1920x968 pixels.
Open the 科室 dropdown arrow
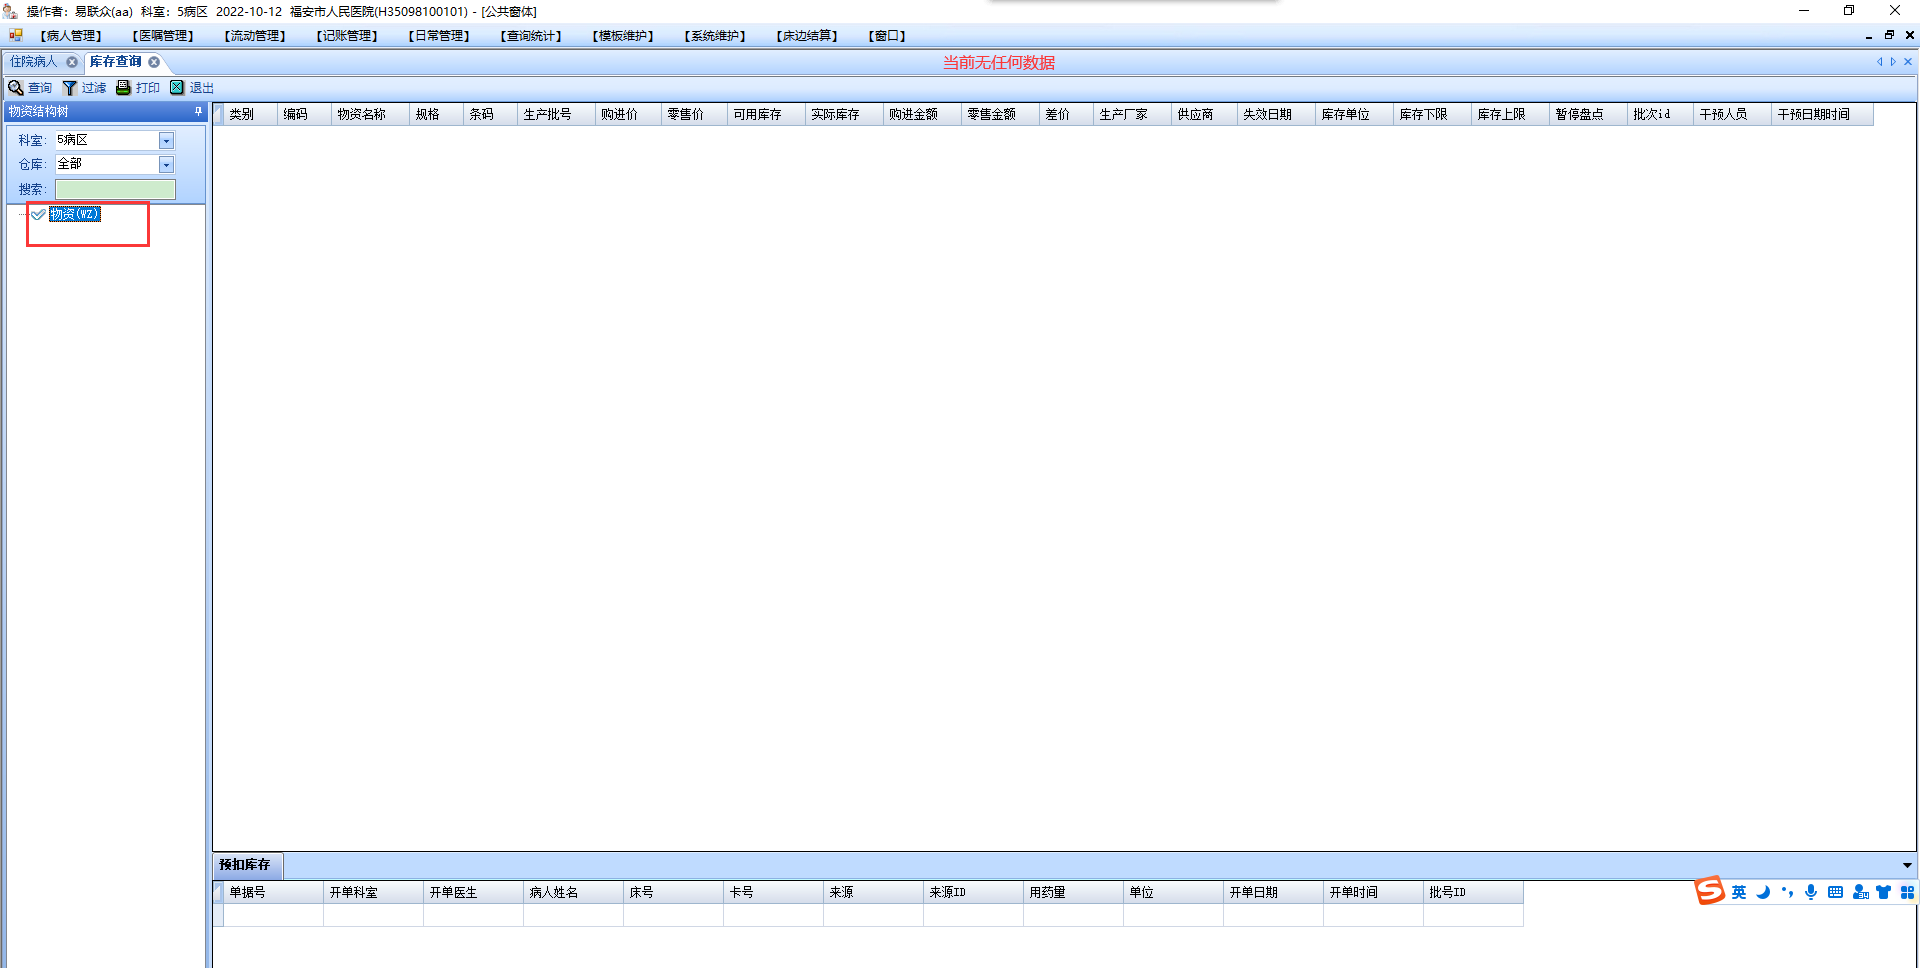click(x=167, y=141)
